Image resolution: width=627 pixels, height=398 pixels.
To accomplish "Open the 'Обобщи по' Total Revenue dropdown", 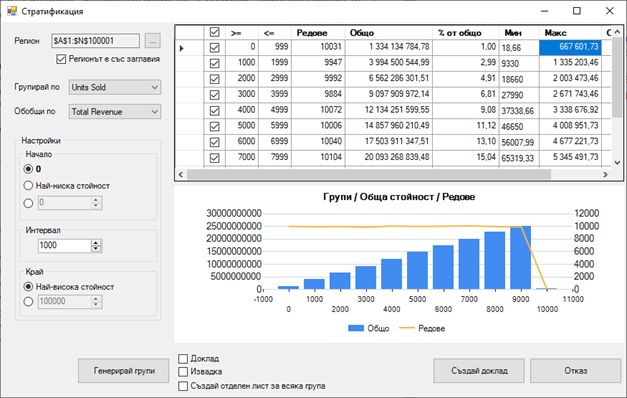I will [115, 112].
